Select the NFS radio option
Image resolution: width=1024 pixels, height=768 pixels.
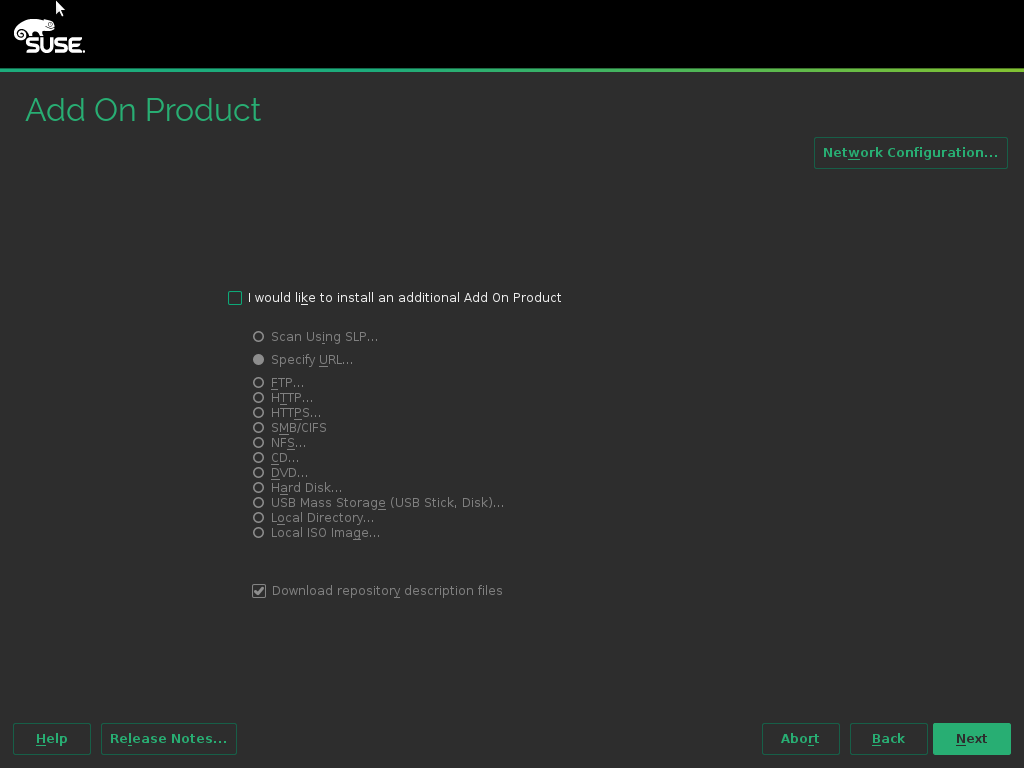[x=259, y=443]
